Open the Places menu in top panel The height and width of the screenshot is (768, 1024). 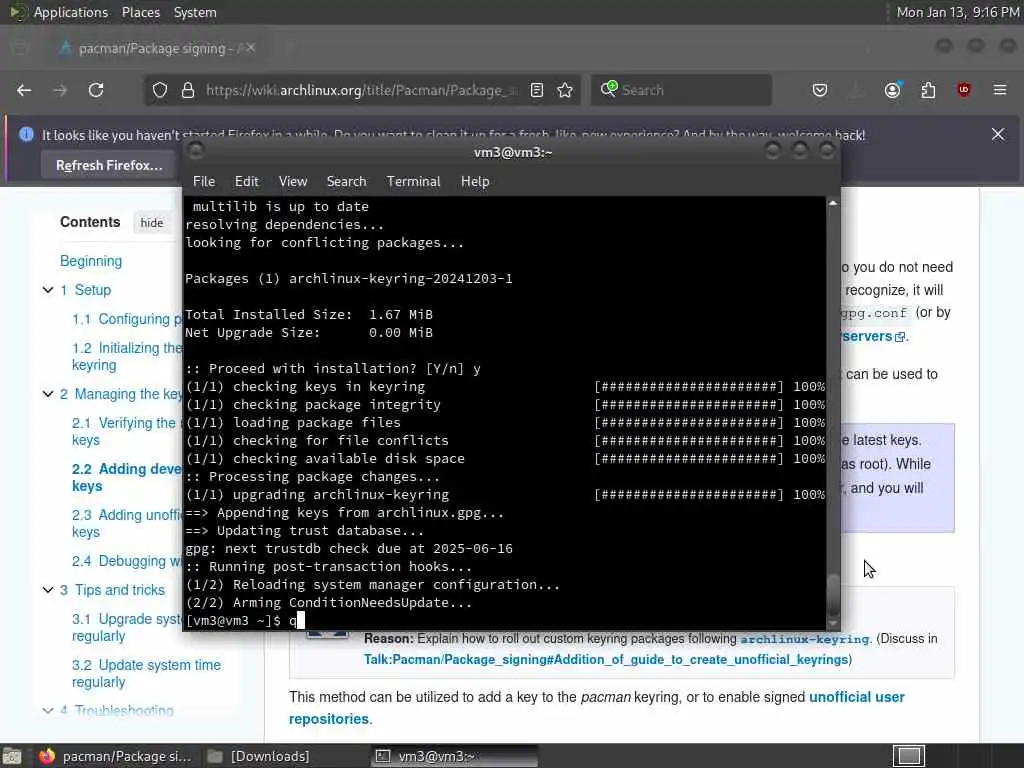[x=141, y=12]
